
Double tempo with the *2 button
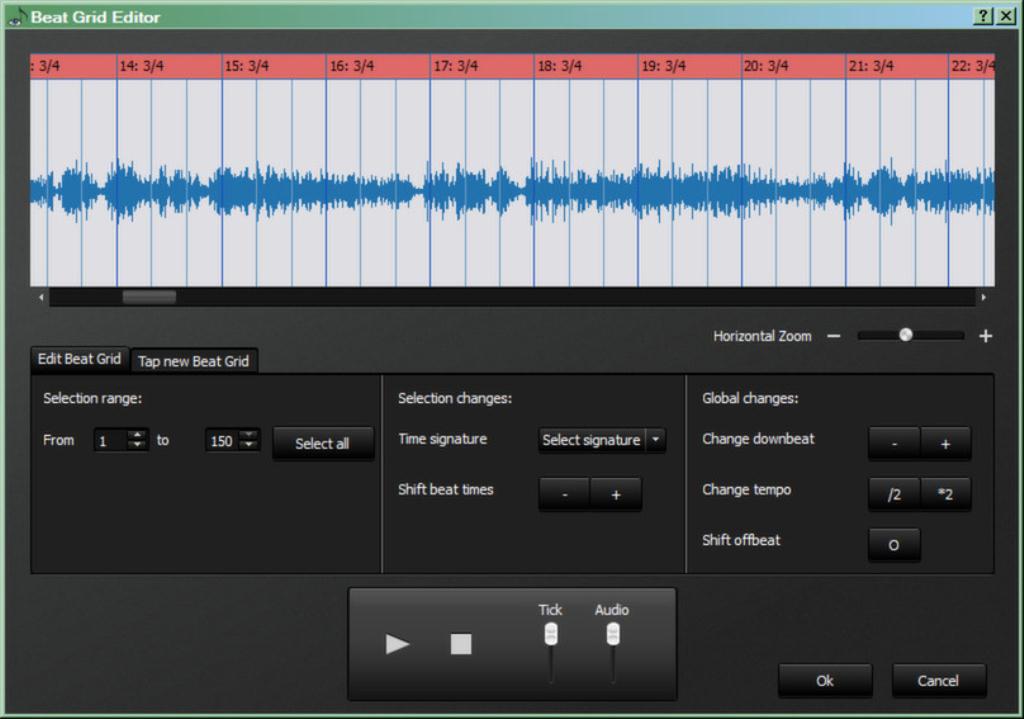(945, 494)
